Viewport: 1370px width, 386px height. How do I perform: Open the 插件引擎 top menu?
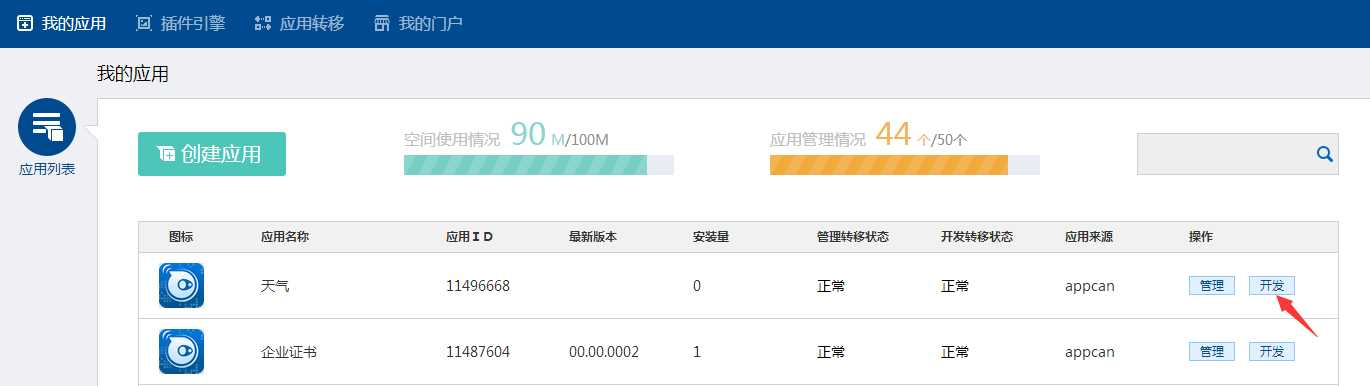tap(180, 23)
